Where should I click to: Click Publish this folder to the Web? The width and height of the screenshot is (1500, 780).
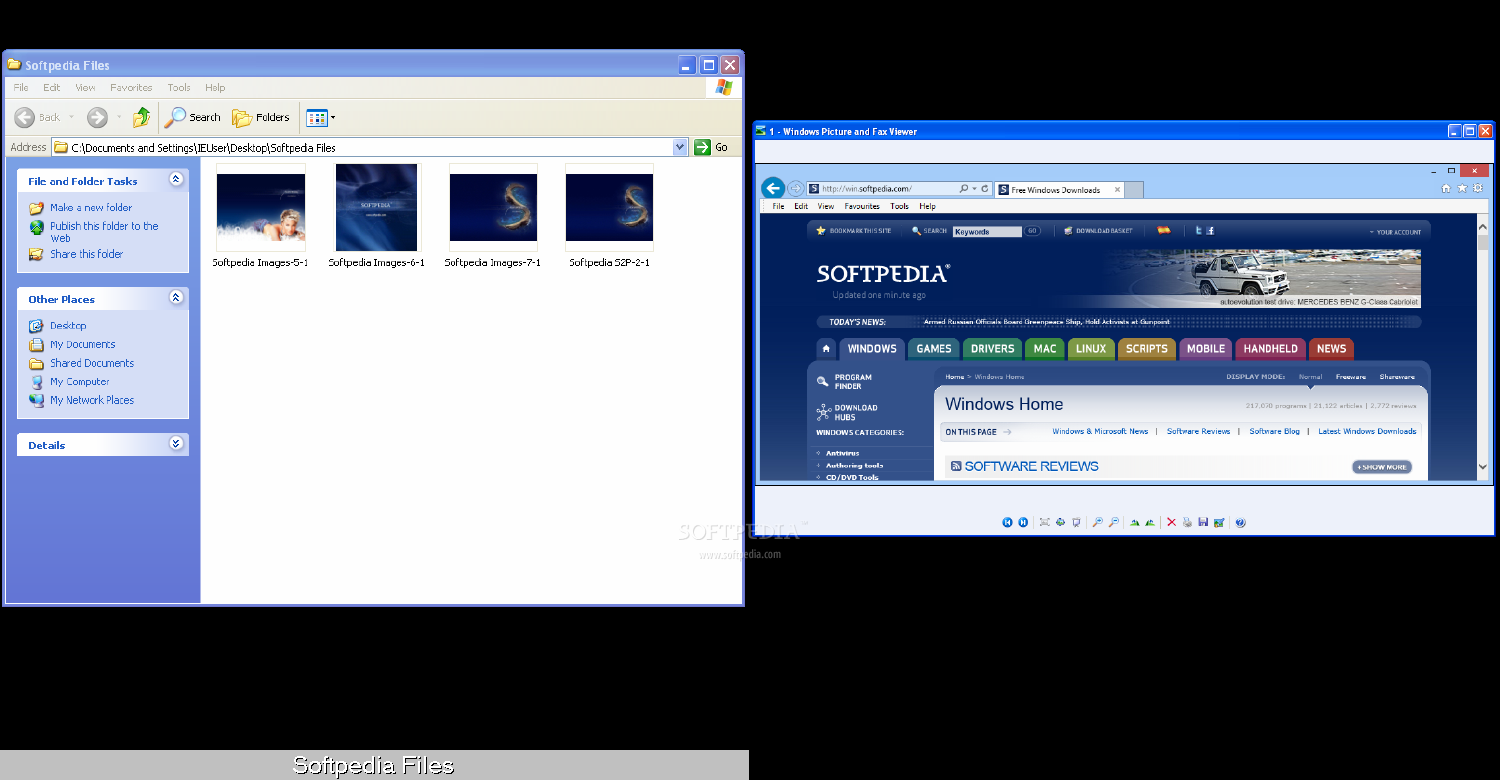pos(104,232)
